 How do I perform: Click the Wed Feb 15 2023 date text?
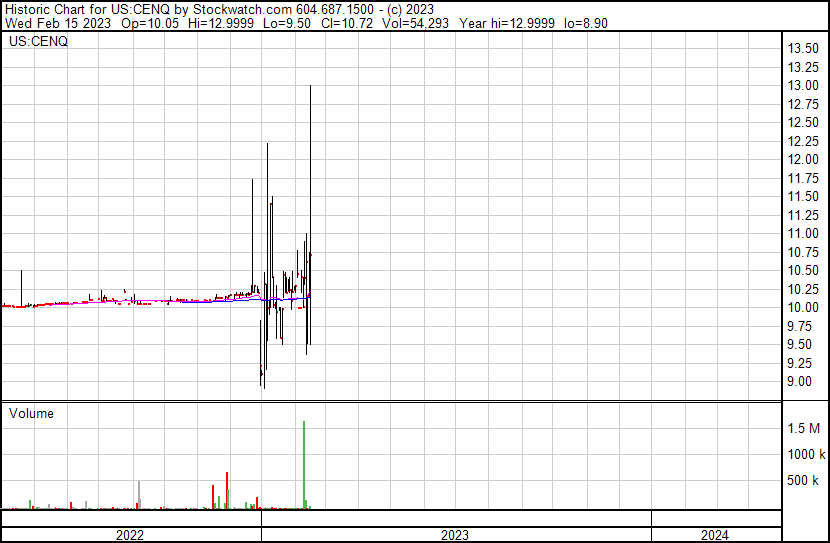click(x=46, y=23)
